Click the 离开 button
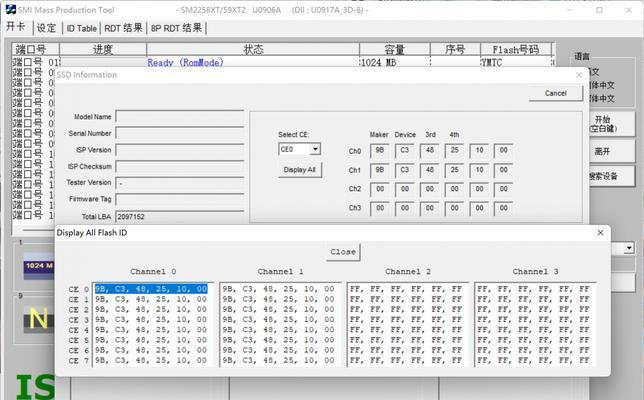 click(x=611, y=151)
